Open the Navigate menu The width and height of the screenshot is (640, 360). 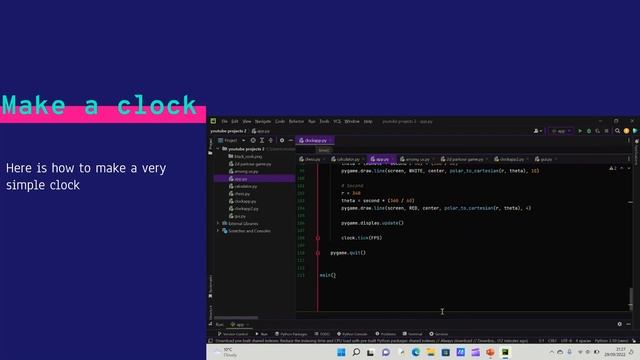(263, 121)
